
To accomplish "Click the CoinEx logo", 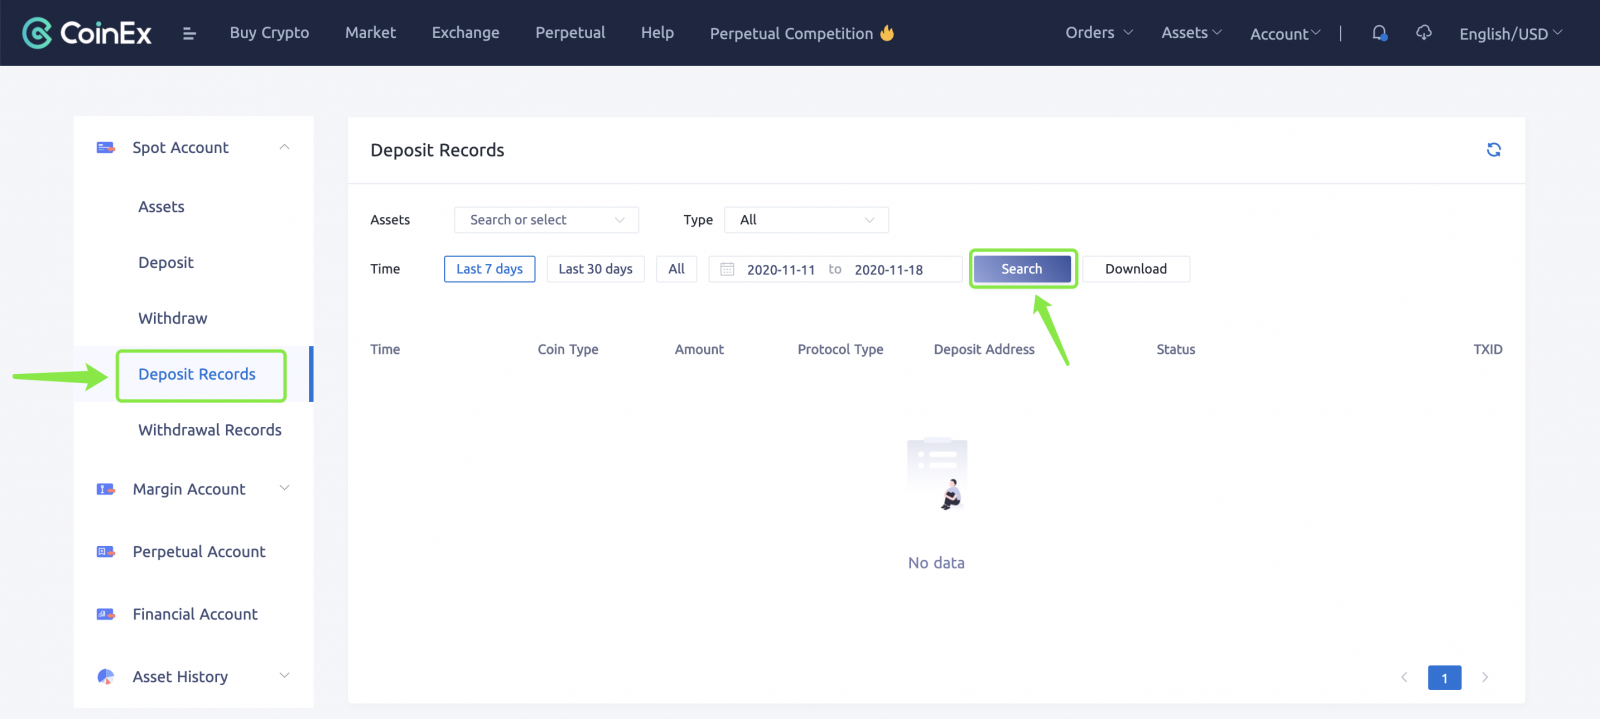I will point(87,33).
